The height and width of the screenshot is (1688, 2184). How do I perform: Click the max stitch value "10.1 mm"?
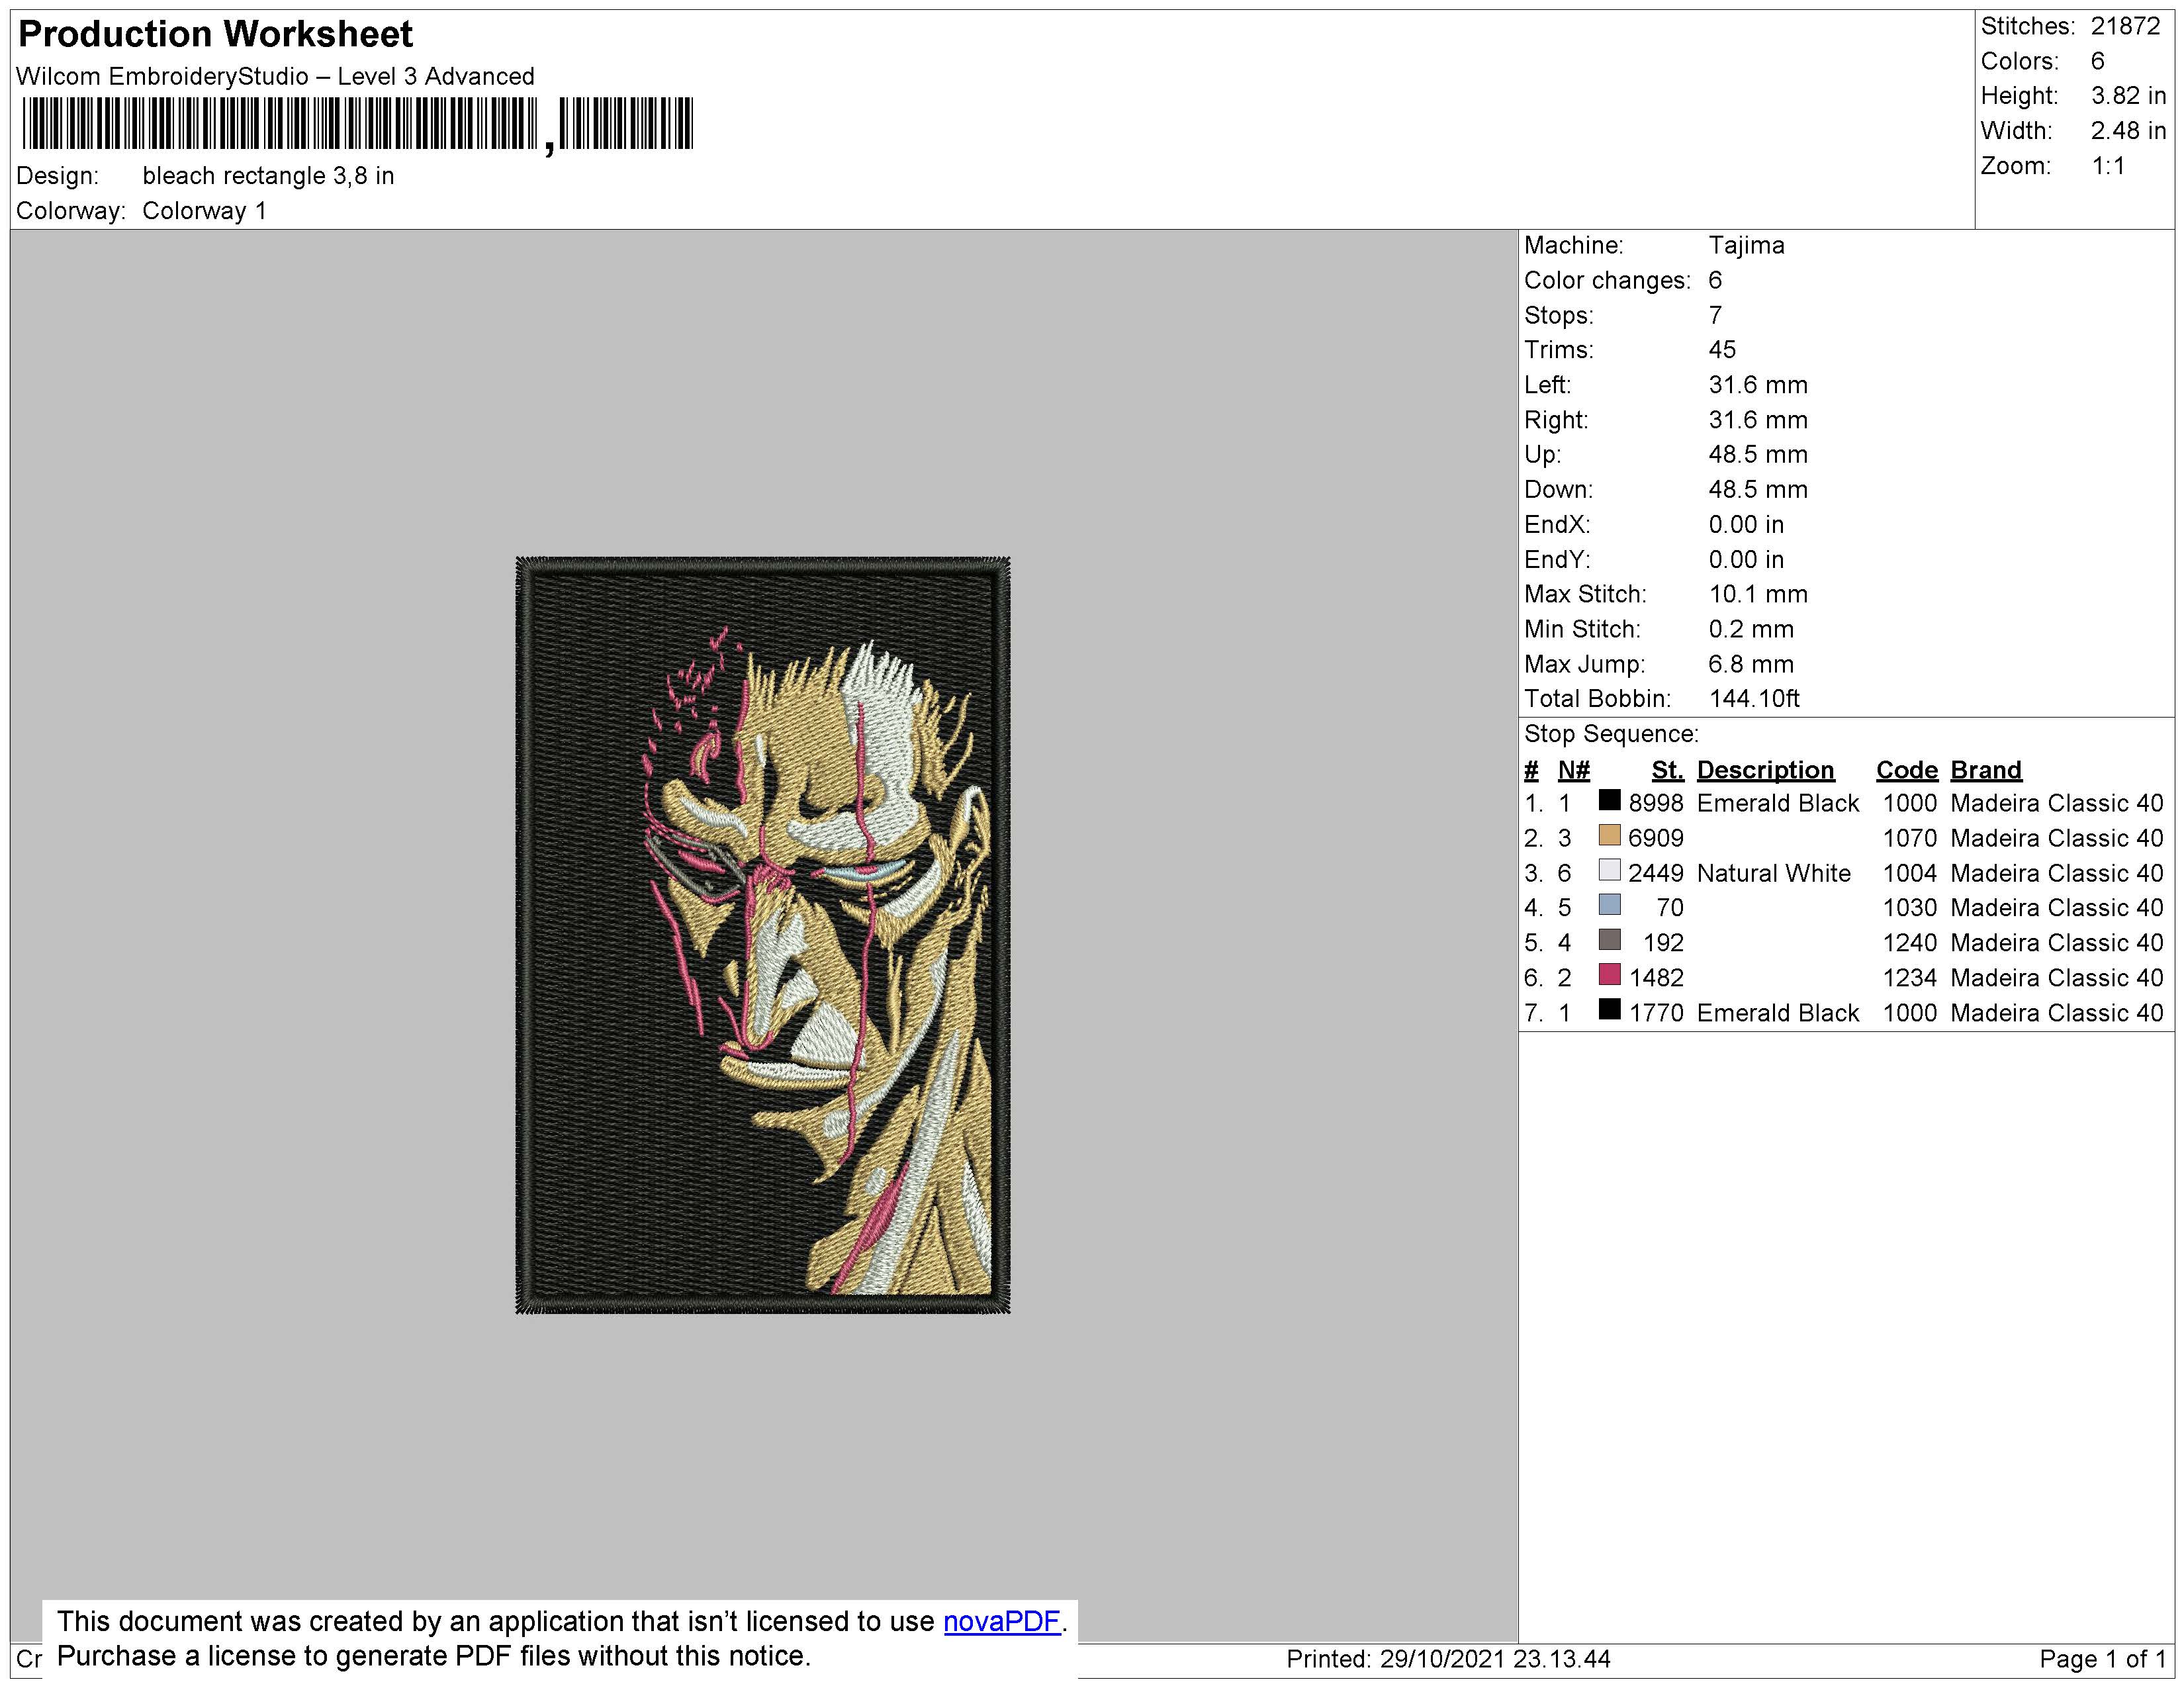[x=1758, y=595]
